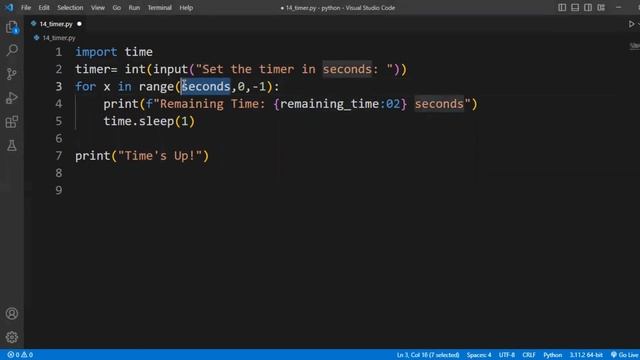Open the Extensions view
The image size is (640, 360).
pyautogui.click(x=12, y=122)
